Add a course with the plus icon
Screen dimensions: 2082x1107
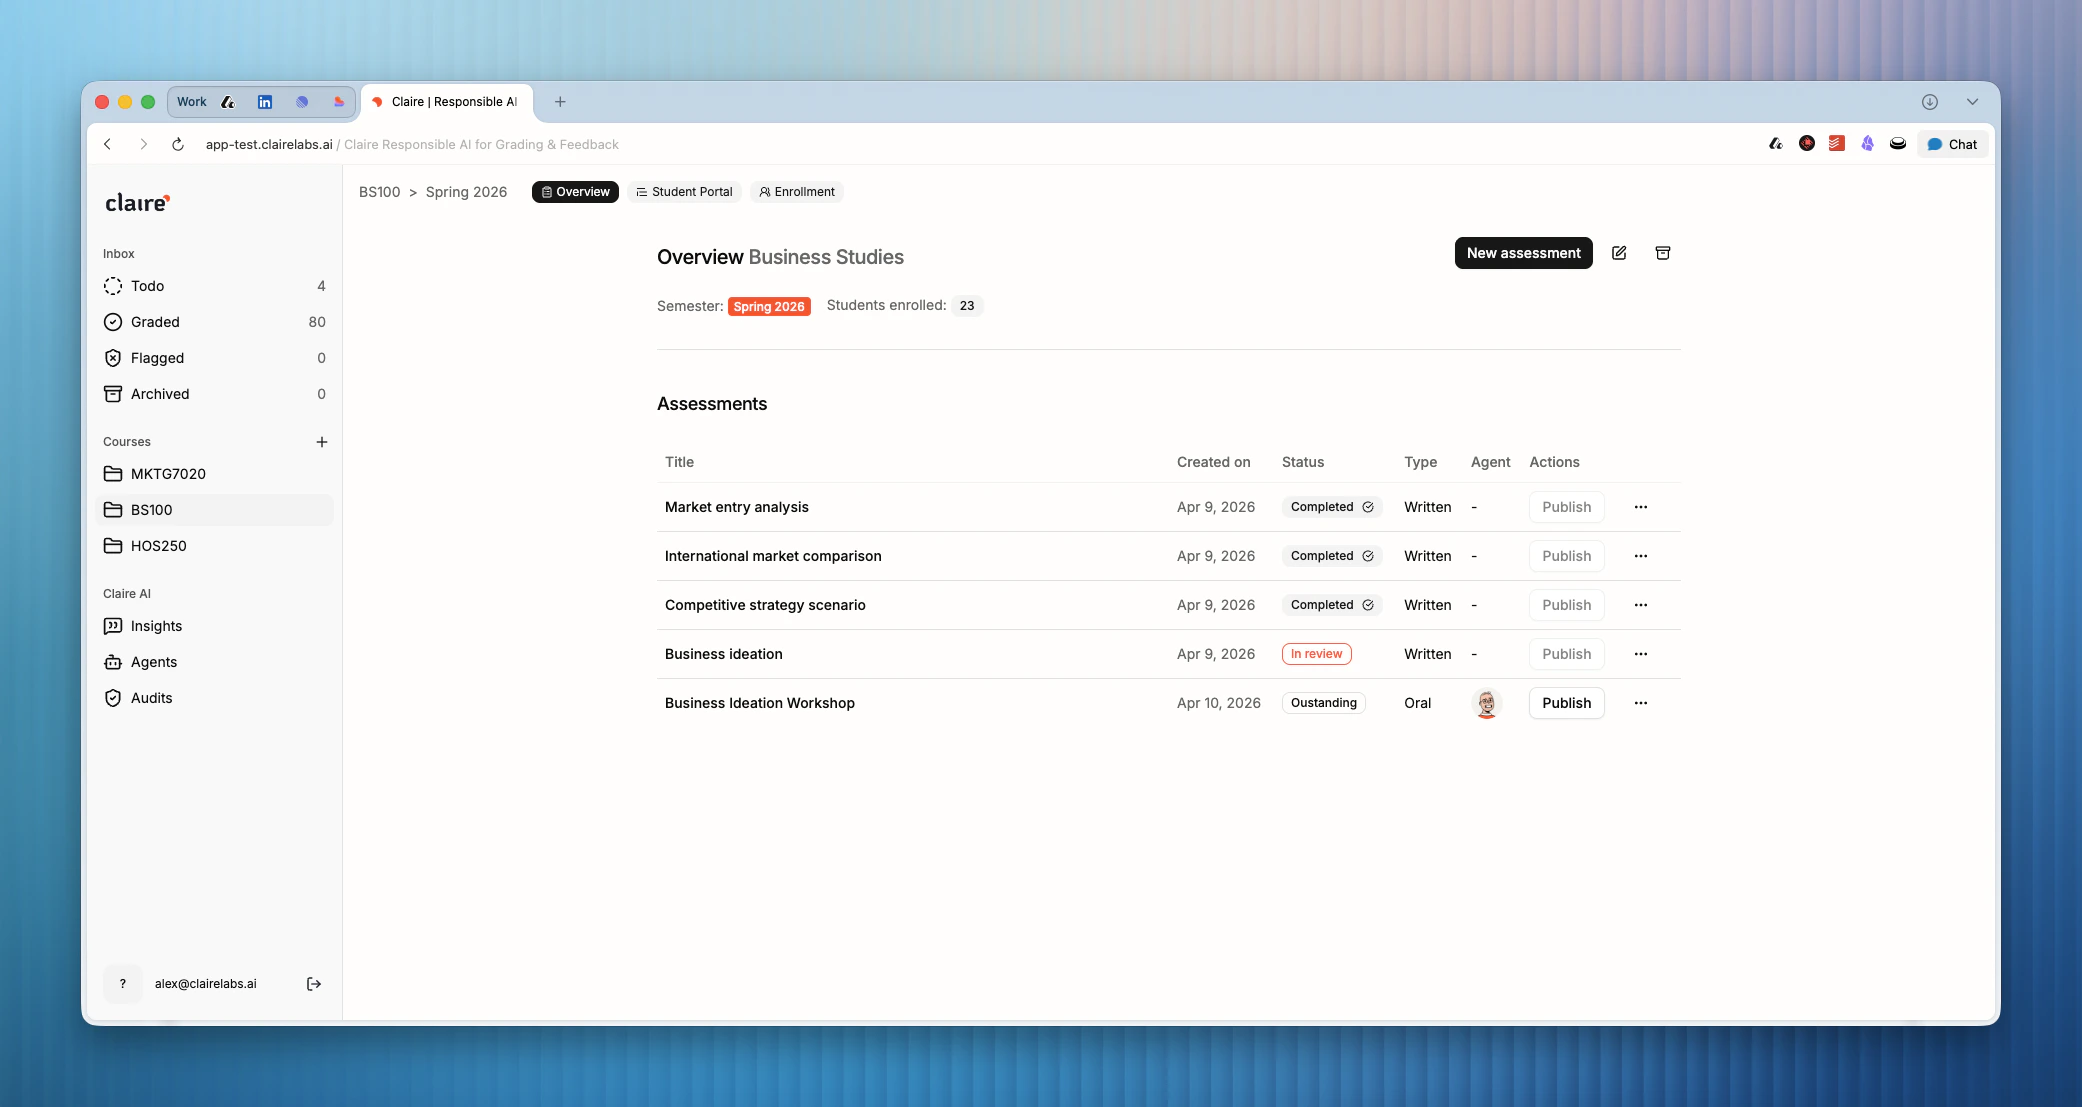pyautogui.click(x=322, y=442)
